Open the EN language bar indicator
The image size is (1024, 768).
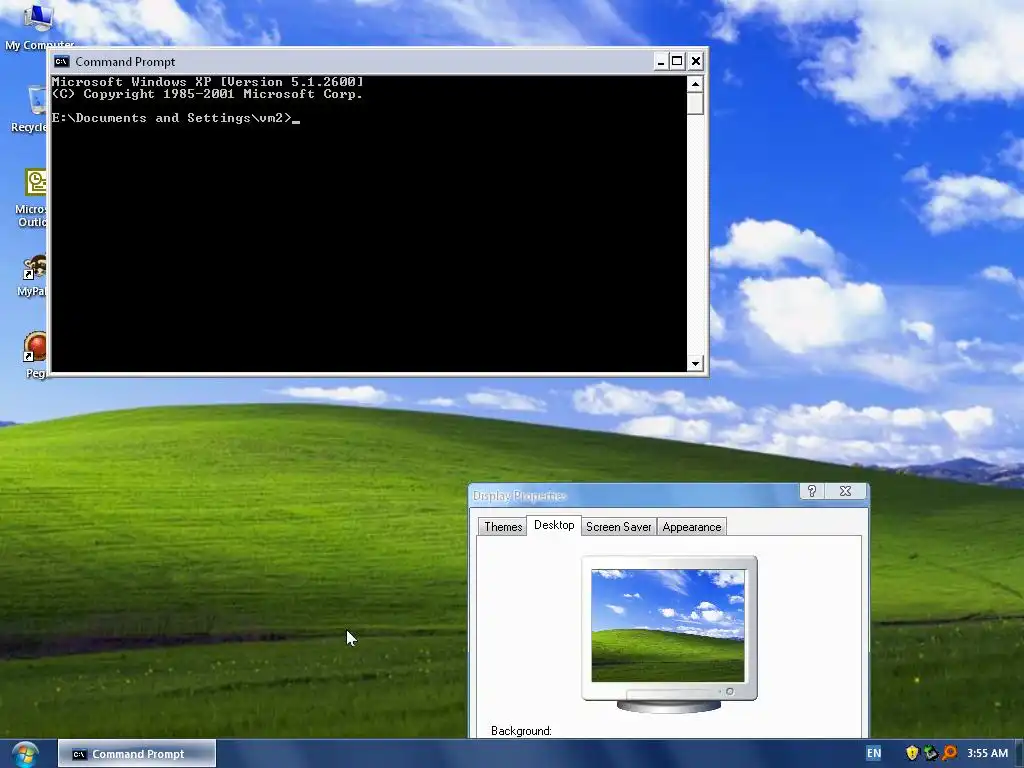873,753
